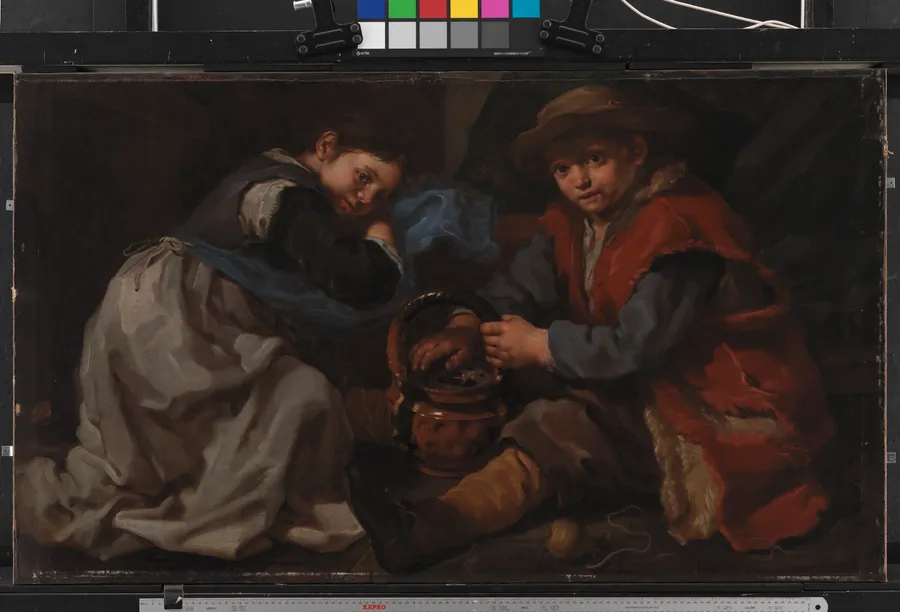
Task: Click the KAPRO label on the ruler
Action: [374, 606]
